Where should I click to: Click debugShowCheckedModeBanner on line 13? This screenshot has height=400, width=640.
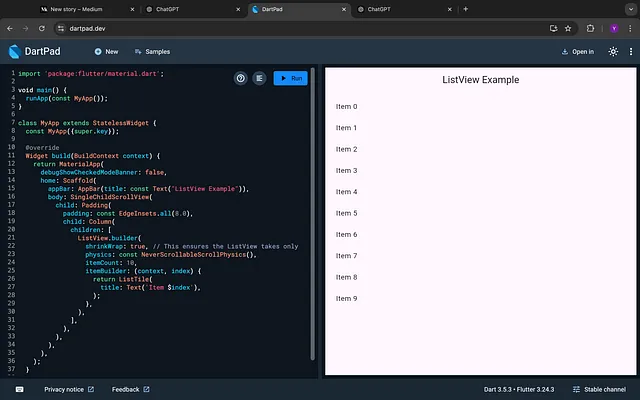coord(89,173)
